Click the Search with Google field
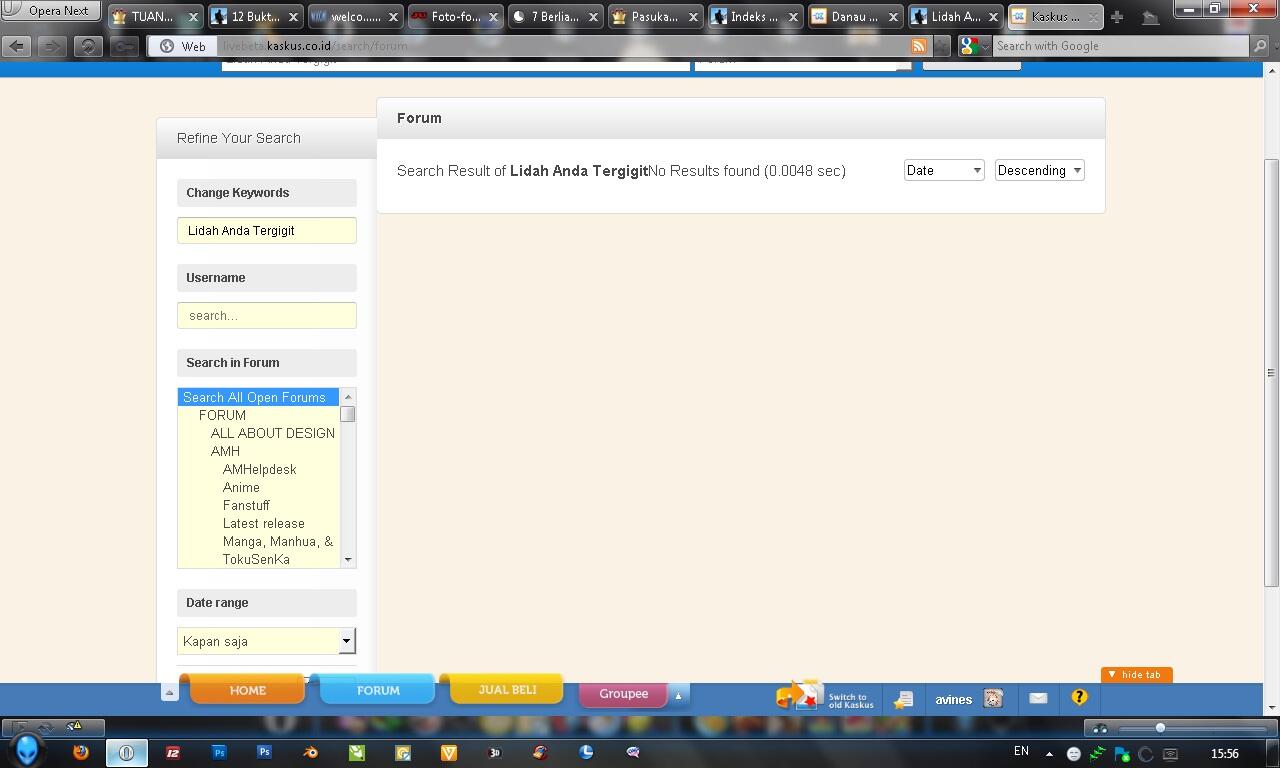The image size is (1280, 768). tap(1120, 46)
